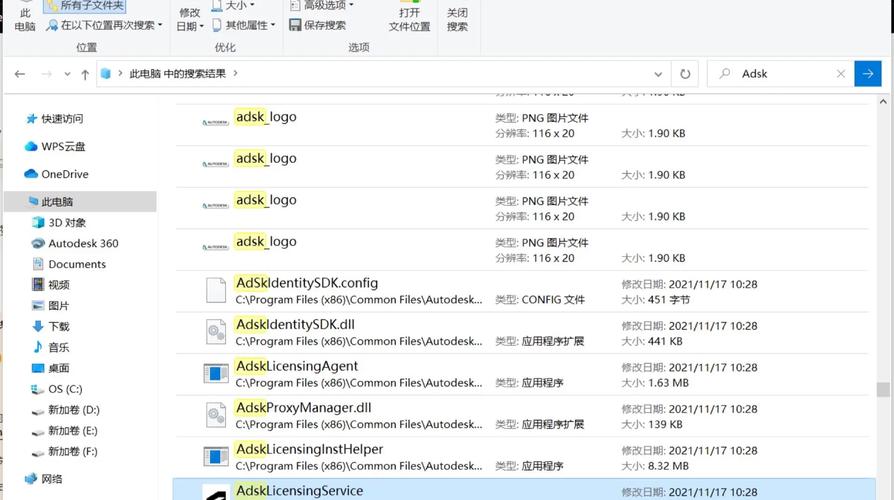Open 在以下位置再次搜索 dropdown

click(x=105, y=25)
